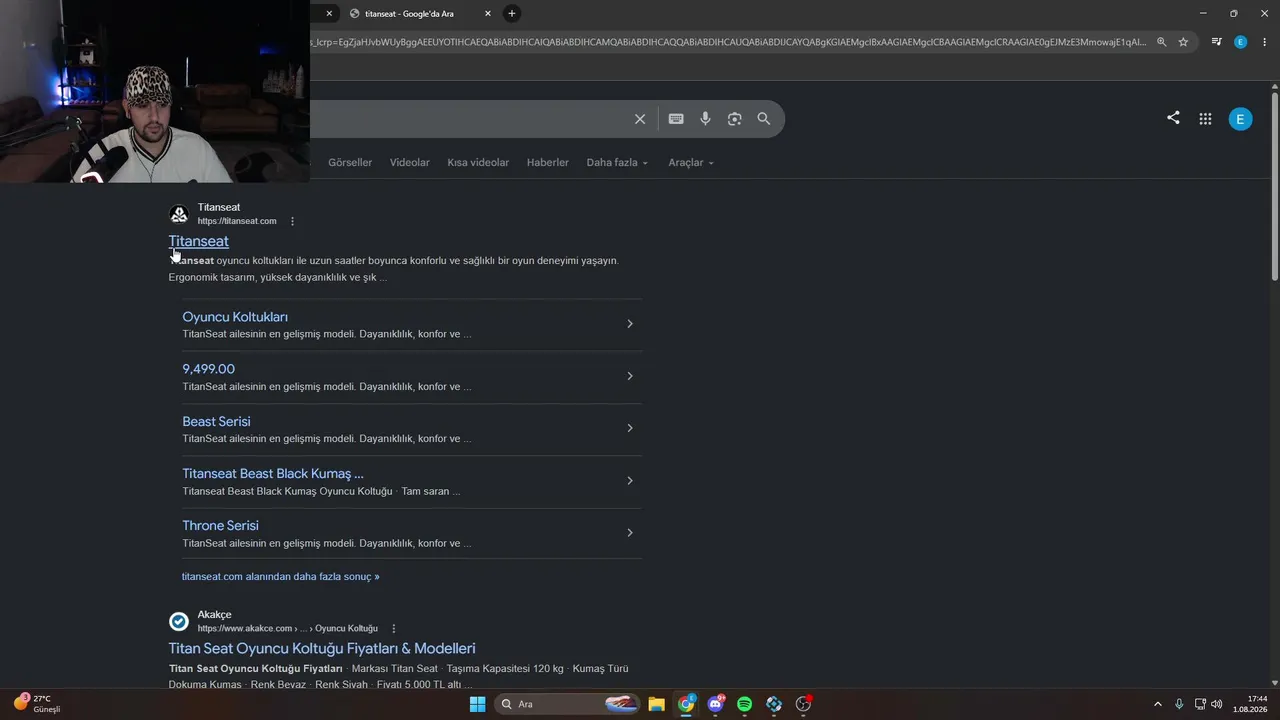Screen dimensions: 1280x720
Task: Open the Windows Start menu
Action: (477, 704)
